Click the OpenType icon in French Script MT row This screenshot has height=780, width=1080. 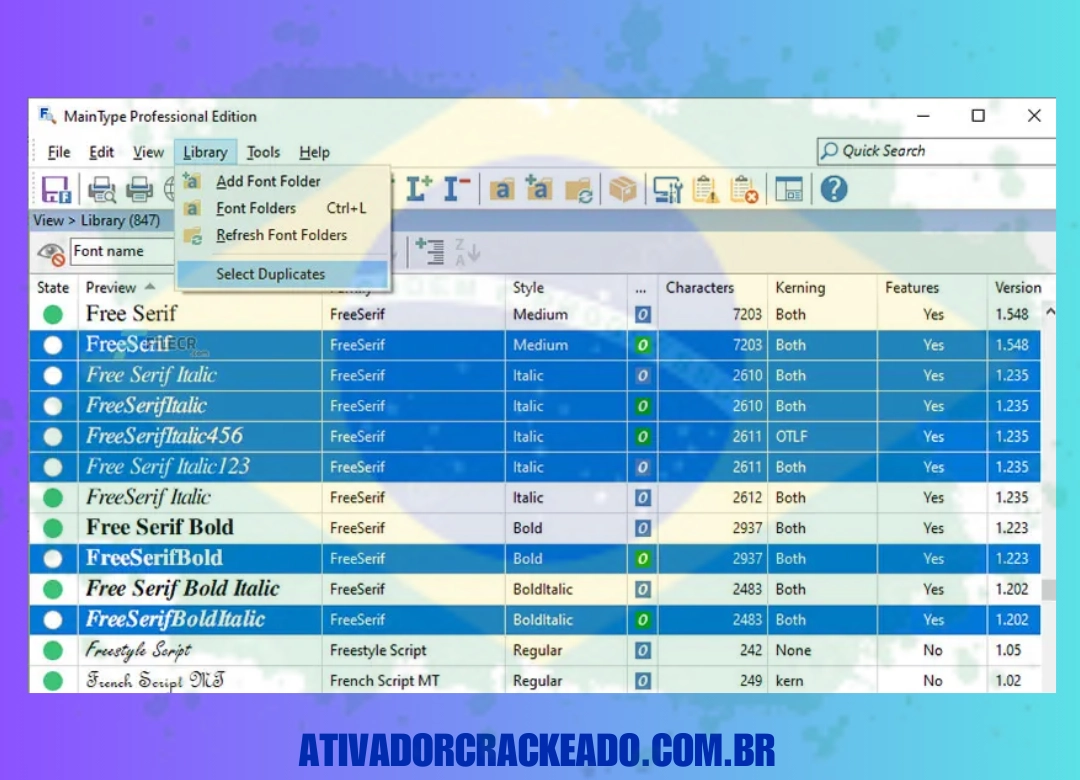click(x=643, y=681)
